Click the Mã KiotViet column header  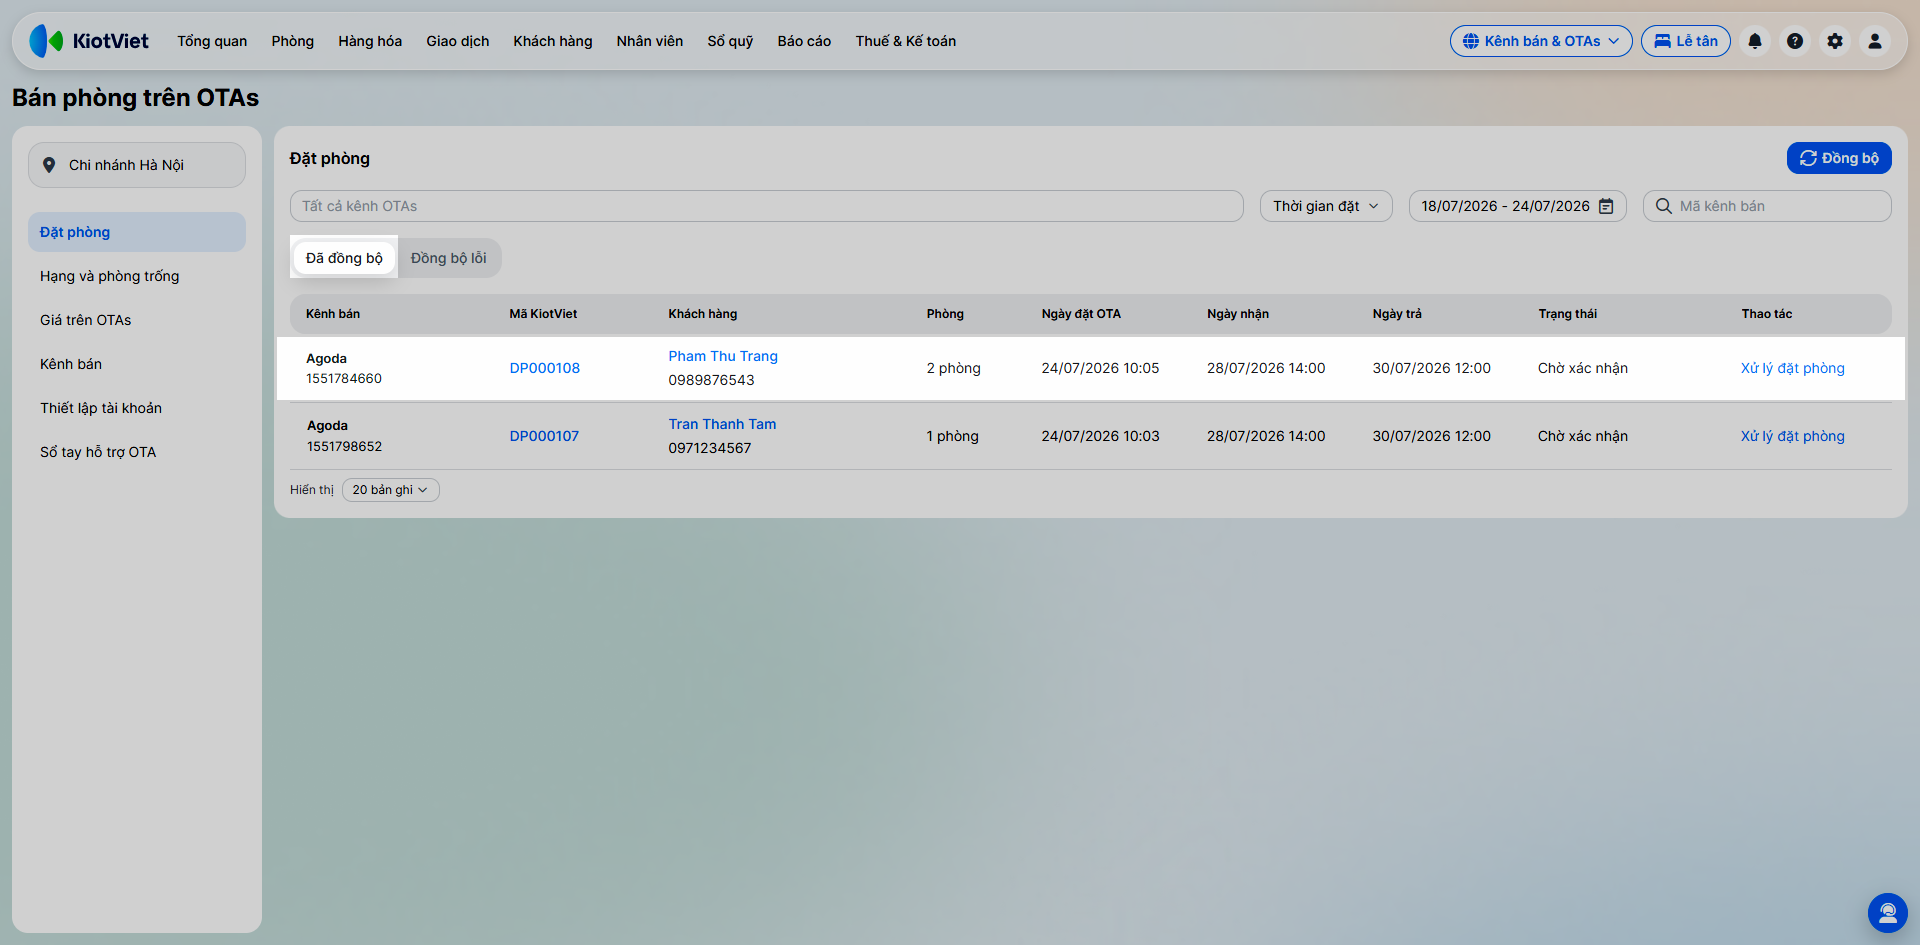[x=543, y=314]
